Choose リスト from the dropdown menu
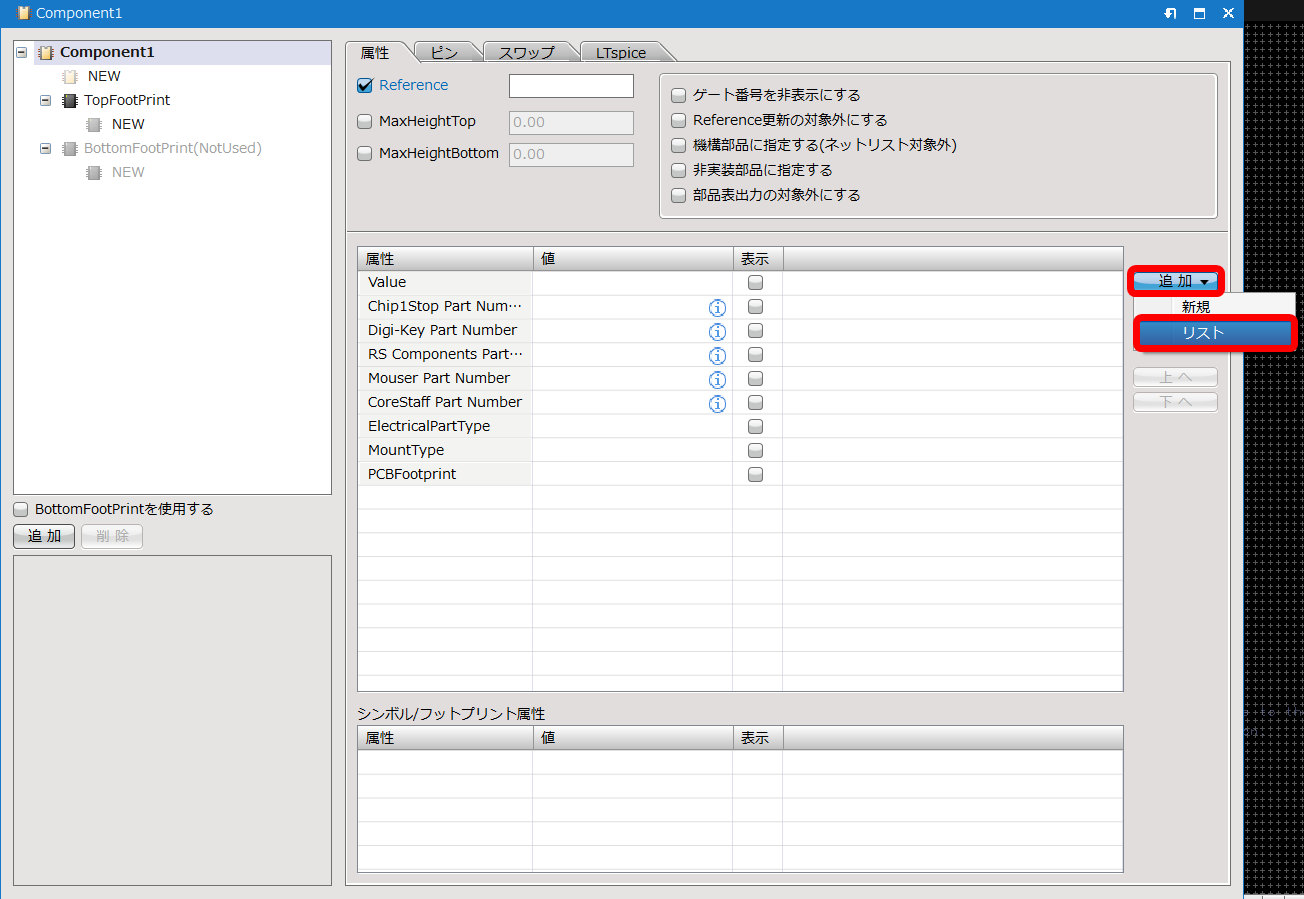The image size is (1304, 899). click(x=1215, y=333)
